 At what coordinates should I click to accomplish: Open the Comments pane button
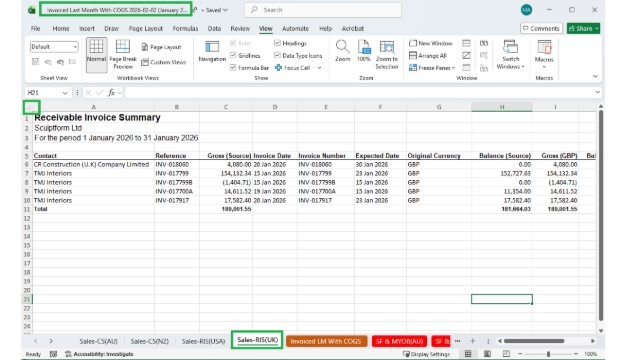coord(541,29)
